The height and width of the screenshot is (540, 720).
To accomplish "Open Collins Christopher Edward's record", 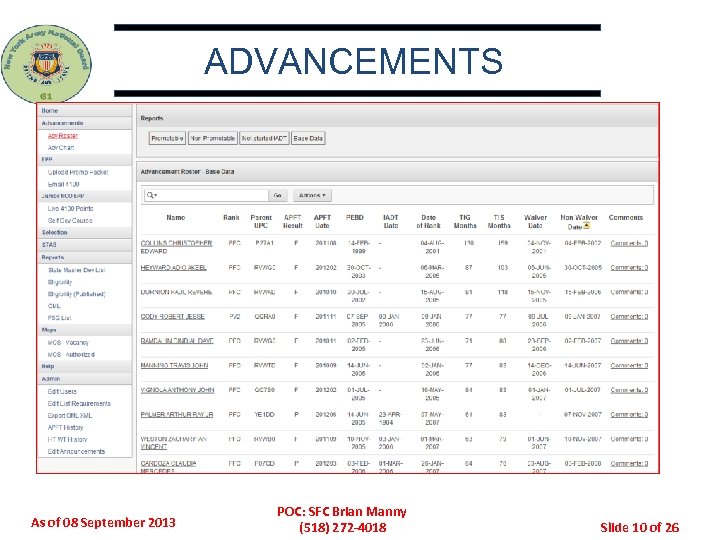I will coord(176,247).
